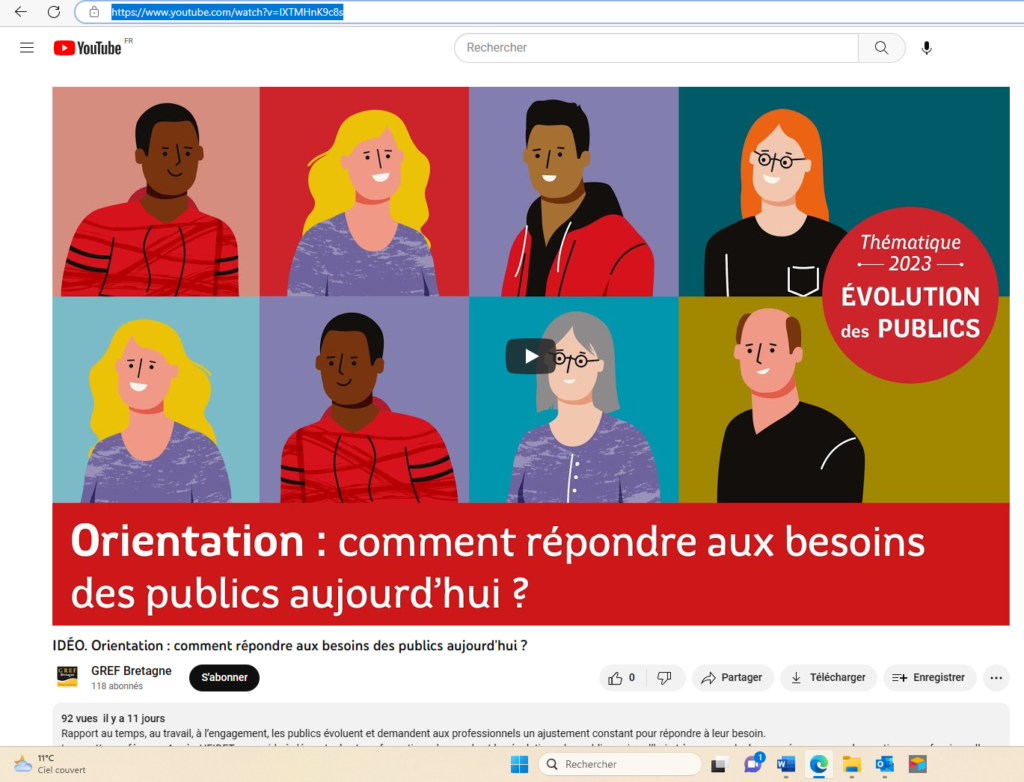Click the magnifier search button
This screenshot has height=782, width=1024.
881,48
